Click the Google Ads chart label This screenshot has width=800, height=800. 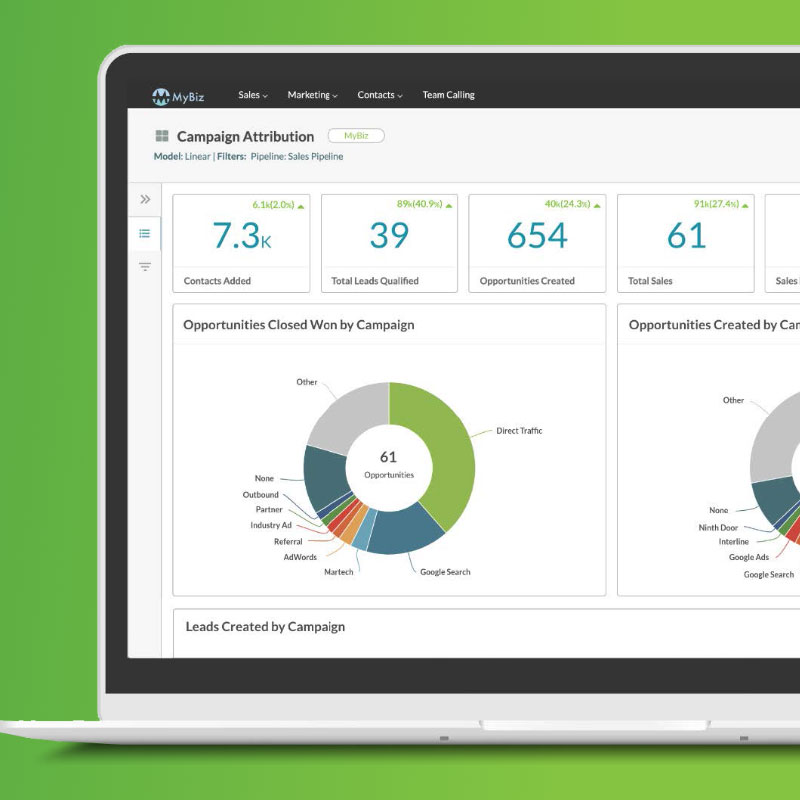(748, 557)
